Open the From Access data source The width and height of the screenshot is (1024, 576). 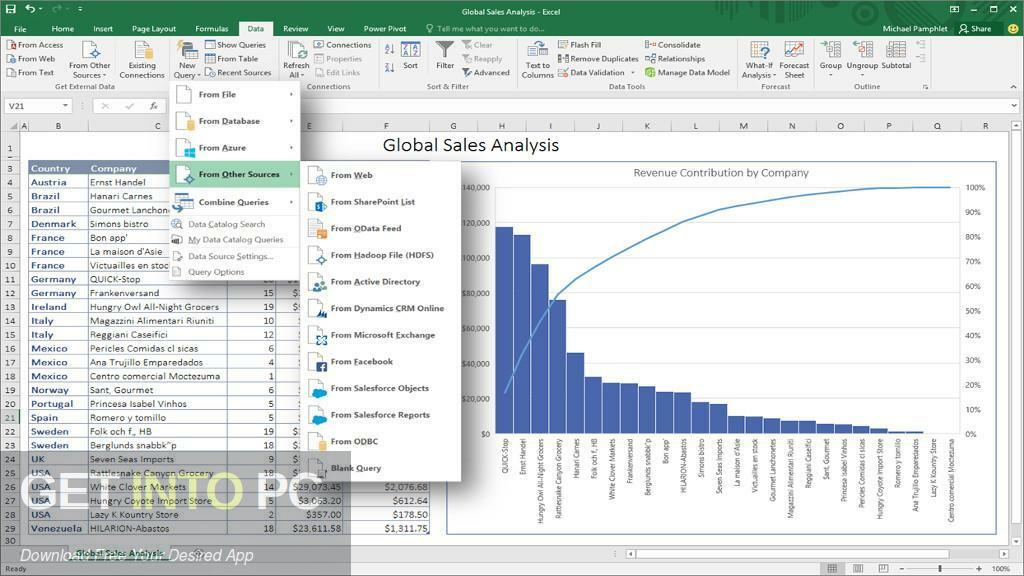(35, 45)
